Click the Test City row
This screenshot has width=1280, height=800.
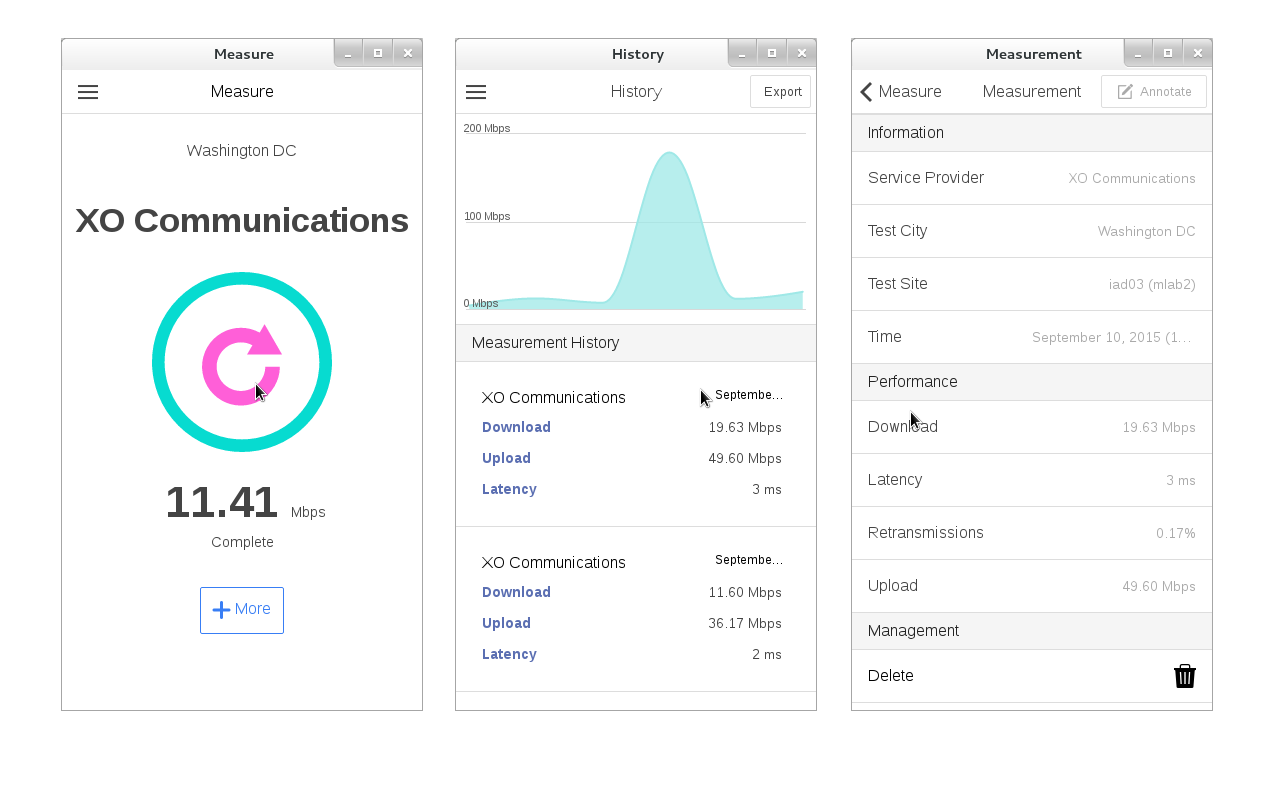1032,231
